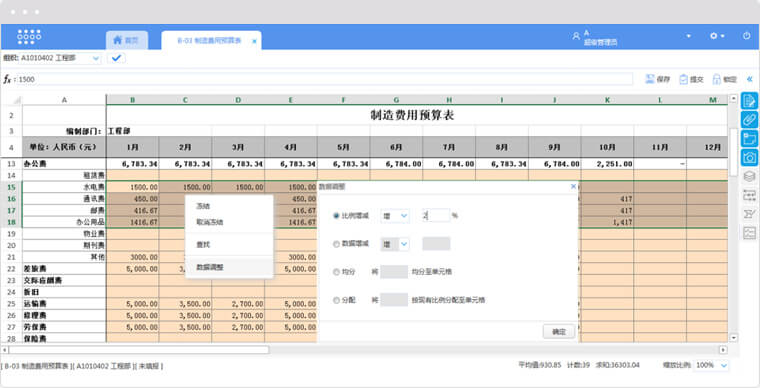Close the 数据调整 dialog
The image size is (760, 388).
coord(573,186)
